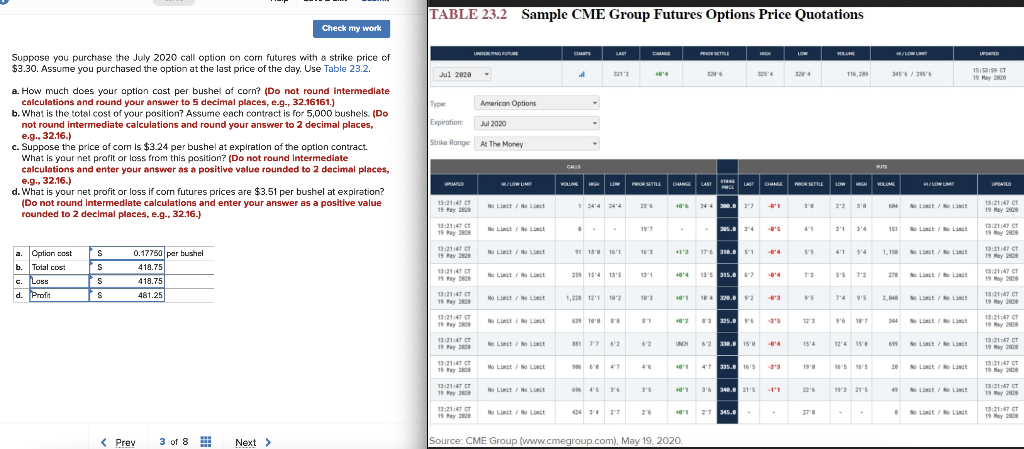Click the Profit answer field showing 481.25
Viewport: 1024px width, 449px height.
coord(127,296)
